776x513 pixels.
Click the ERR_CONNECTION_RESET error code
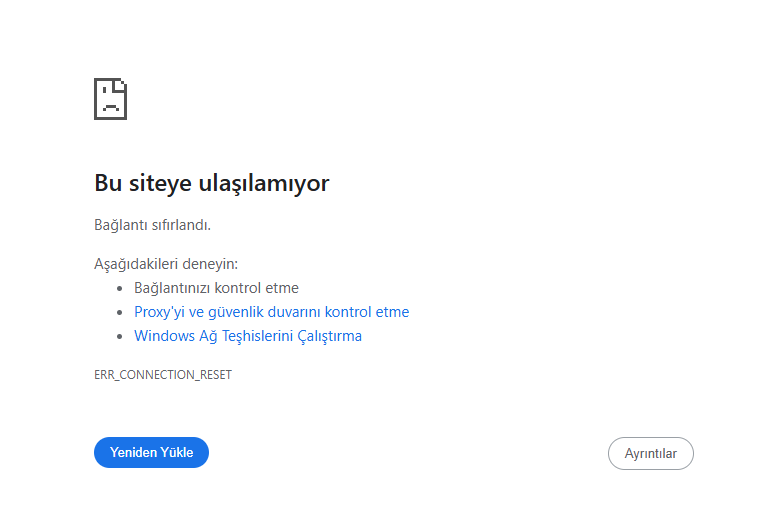pos(163,375)
